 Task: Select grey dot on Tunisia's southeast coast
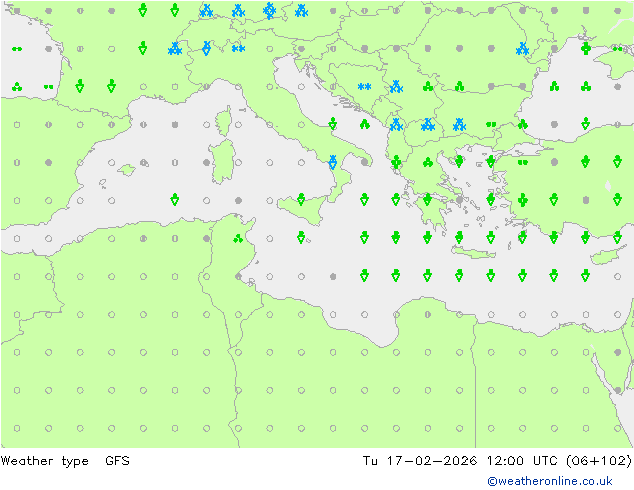[238, 277]
